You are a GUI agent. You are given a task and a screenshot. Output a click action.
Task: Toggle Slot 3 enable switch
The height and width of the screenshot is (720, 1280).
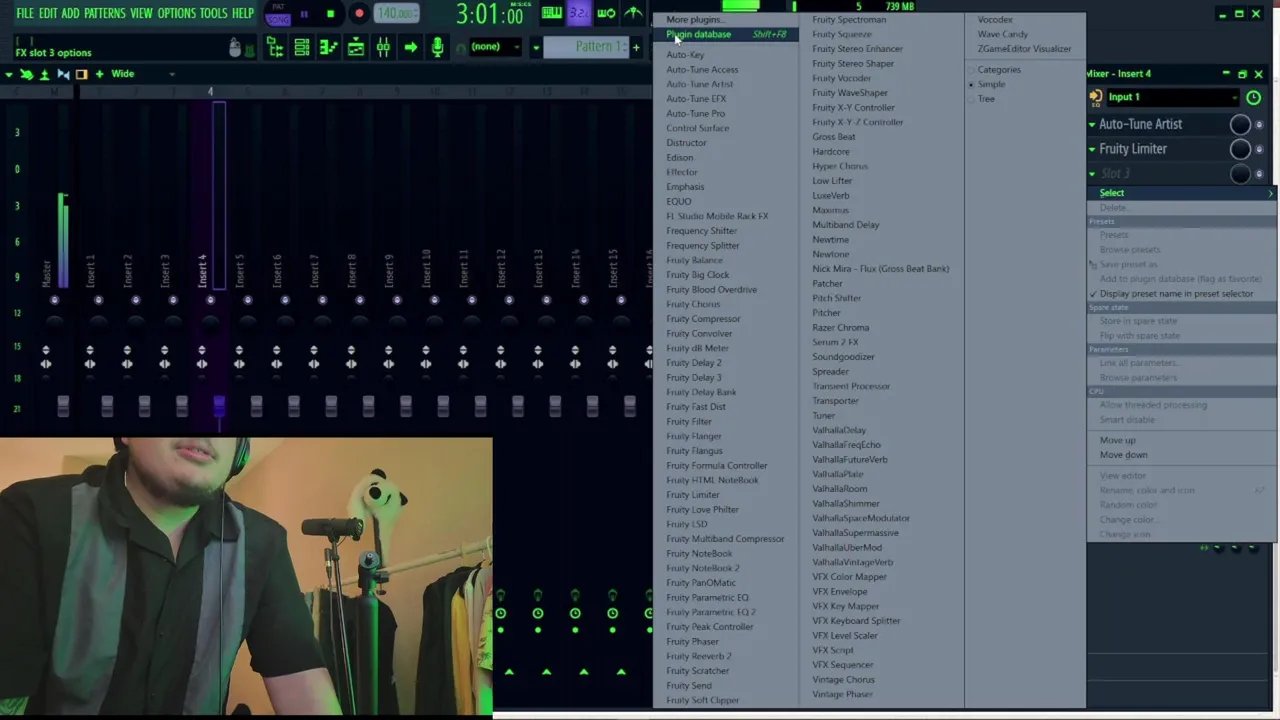1259,174
